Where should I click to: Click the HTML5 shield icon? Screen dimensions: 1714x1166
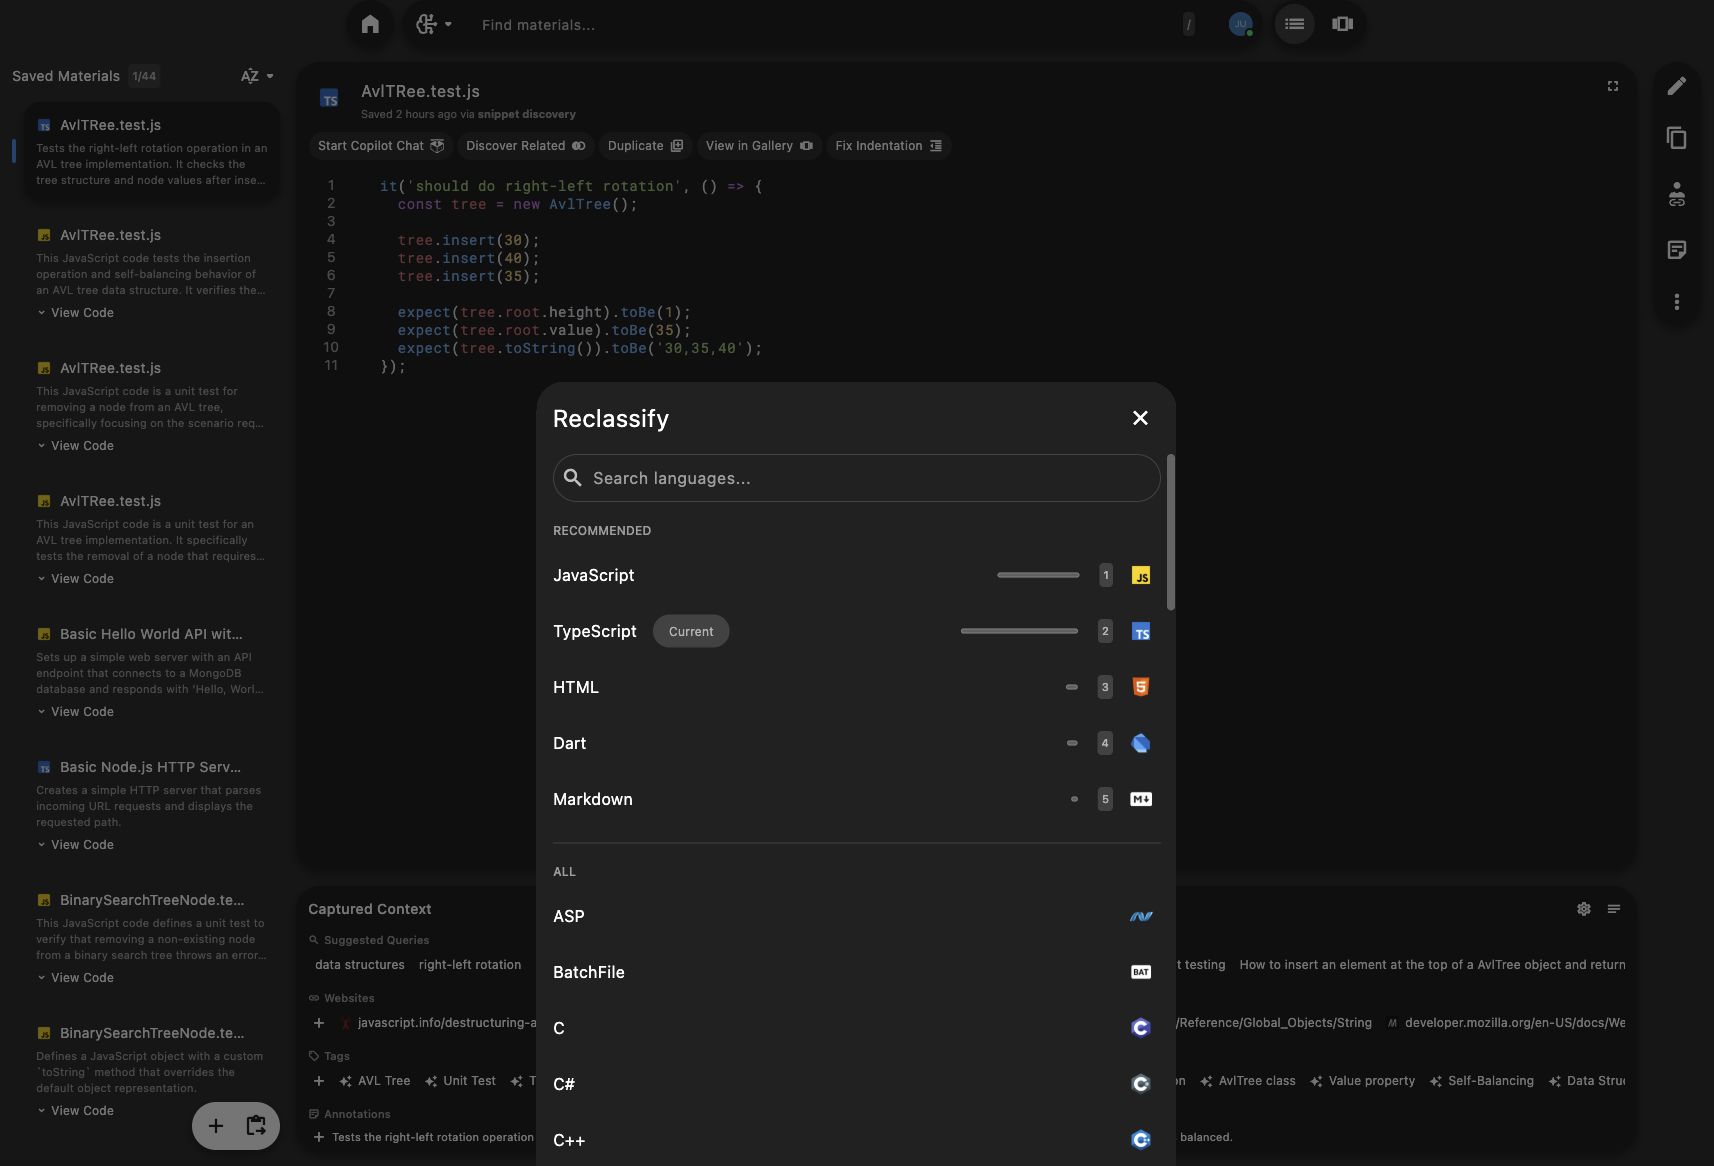click(x=1140, y=687)
